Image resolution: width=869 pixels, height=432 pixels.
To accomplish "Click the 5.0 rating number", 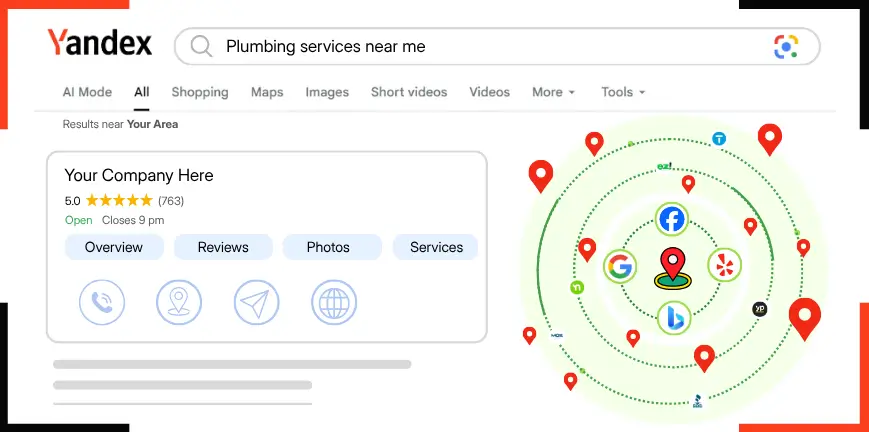I will coord(73,201).
